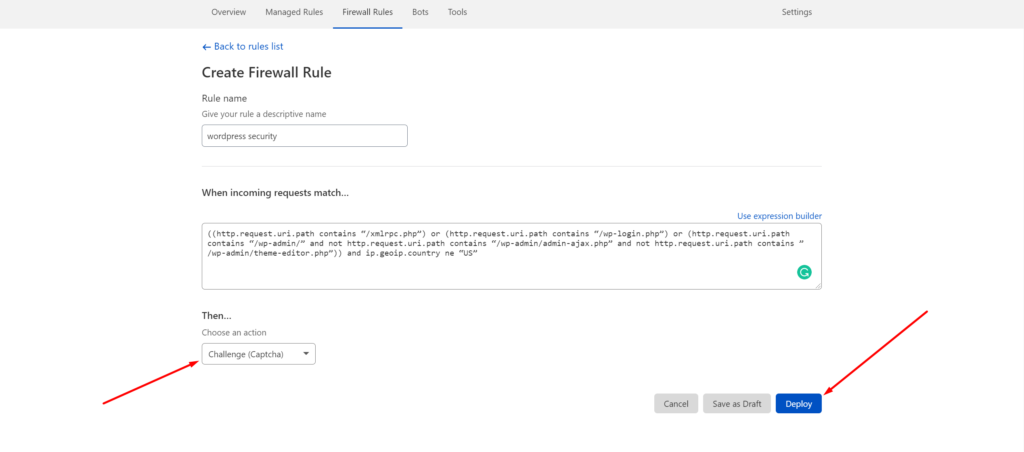Click the Choose an action label
The image size is (1024, 452).
pos(234,332)
